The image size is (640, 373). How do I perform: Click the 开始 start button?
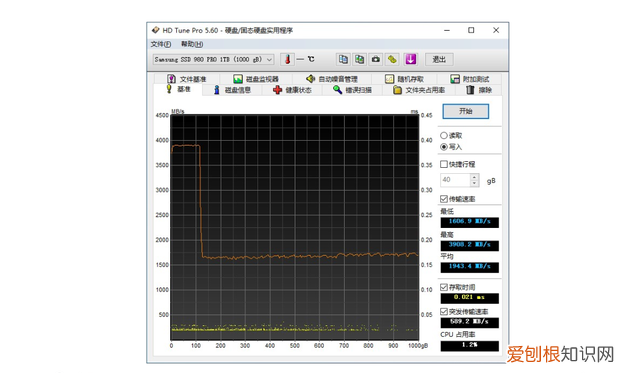coord(466,111)
